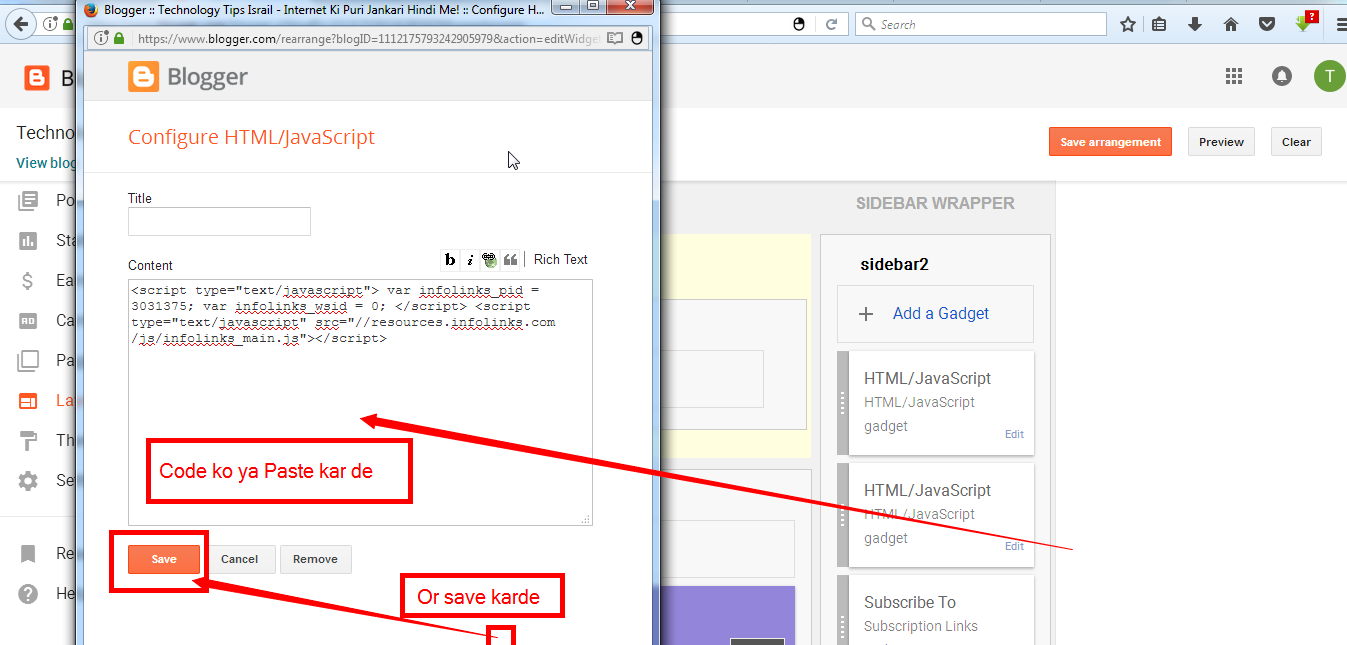
Task: Click the Blogger logo in popup window
Action: coord(187,77)
